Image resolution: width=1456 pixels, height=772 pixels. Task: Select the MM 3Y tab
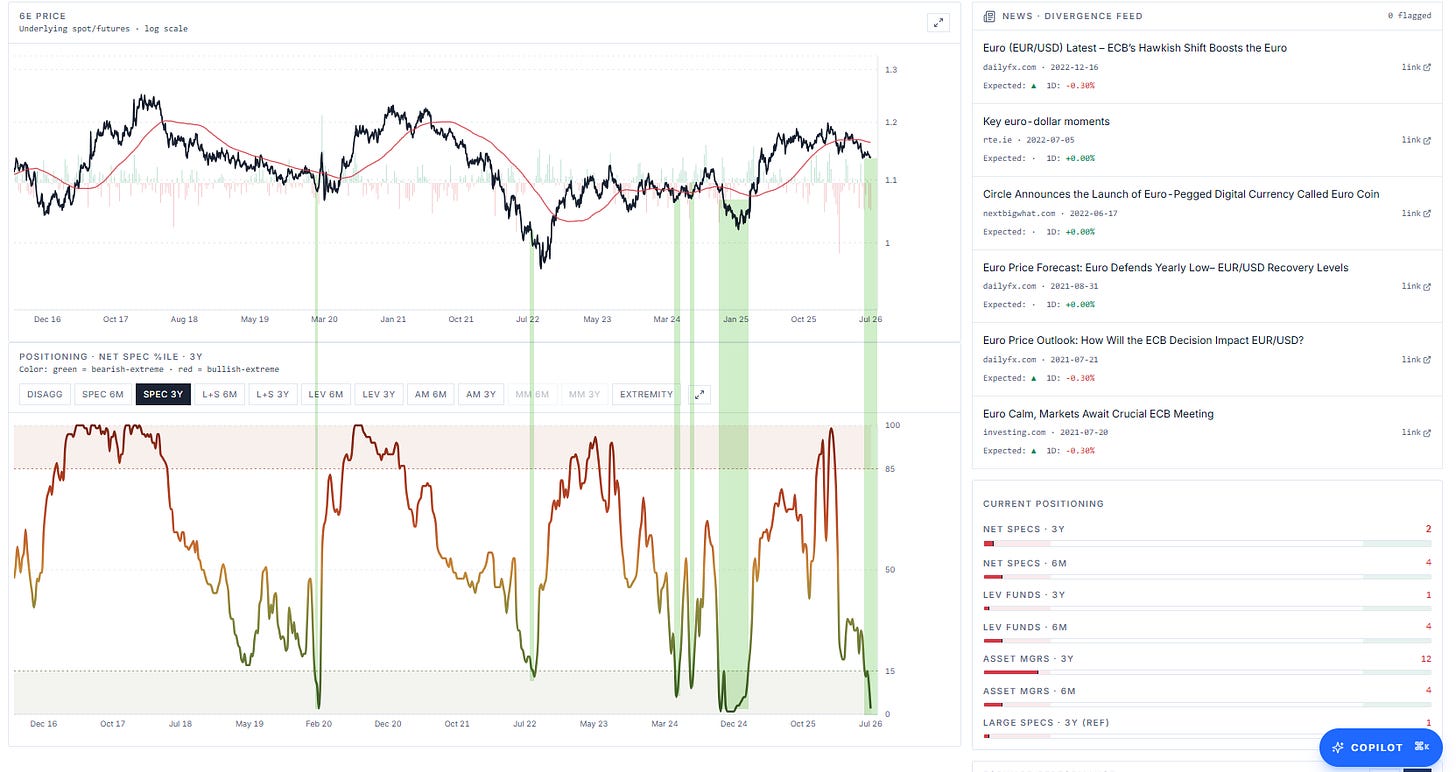coord(584,394)
